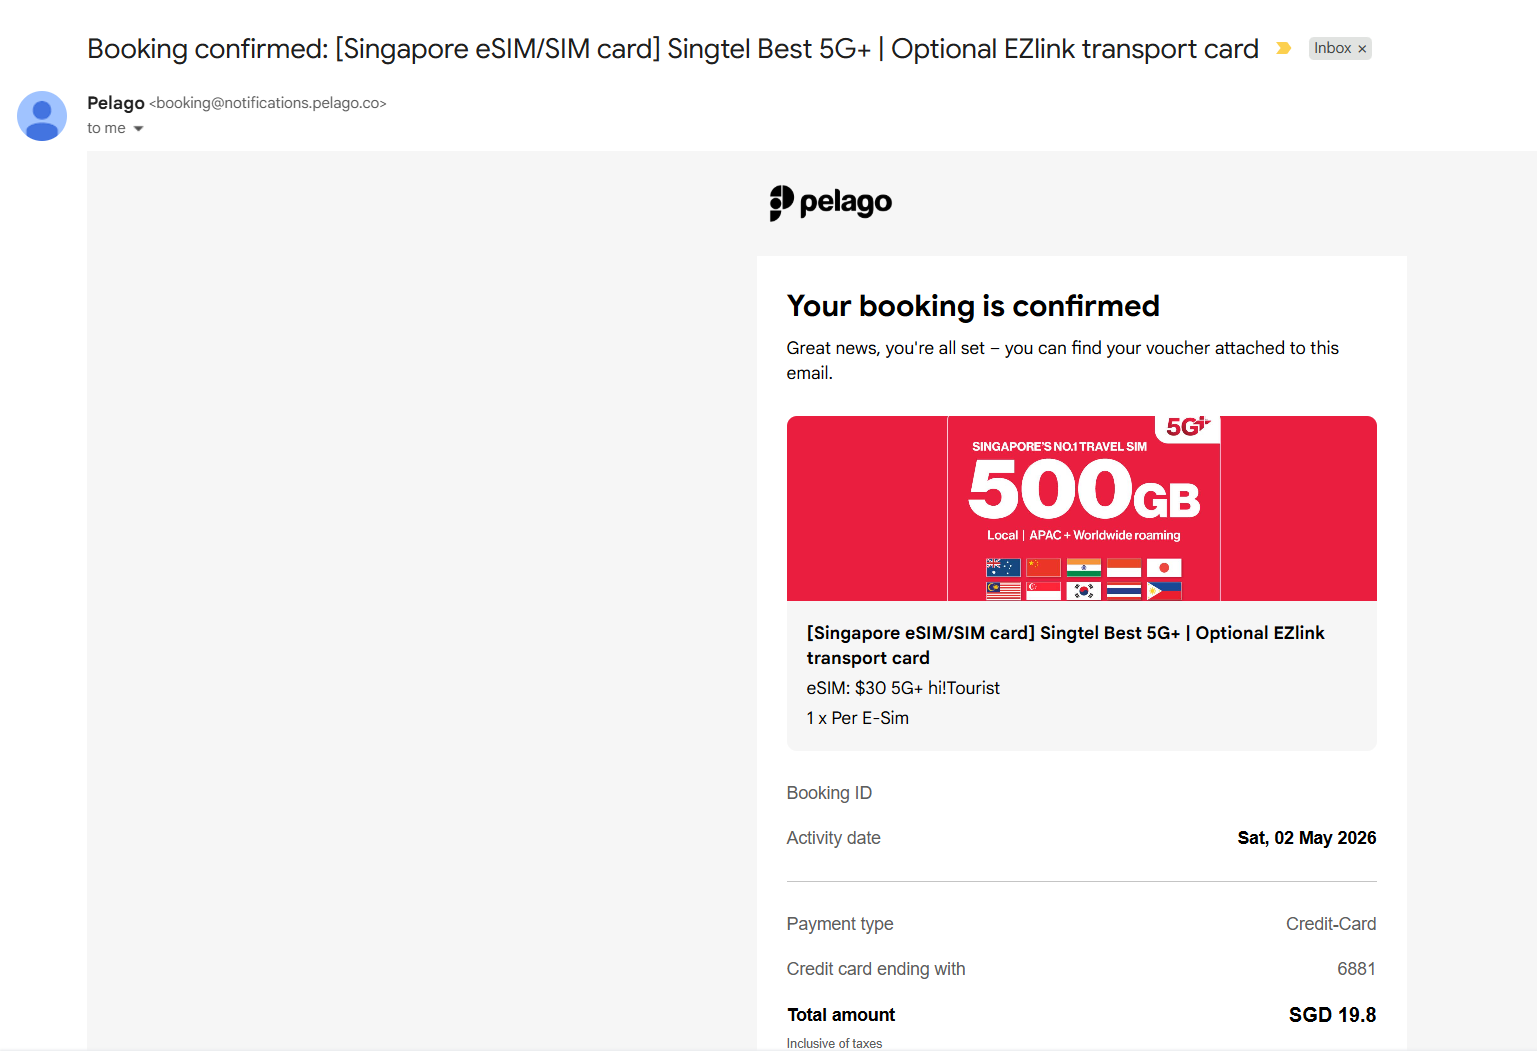Click the 5G+ badge on banner

(x=1188, y=427)
